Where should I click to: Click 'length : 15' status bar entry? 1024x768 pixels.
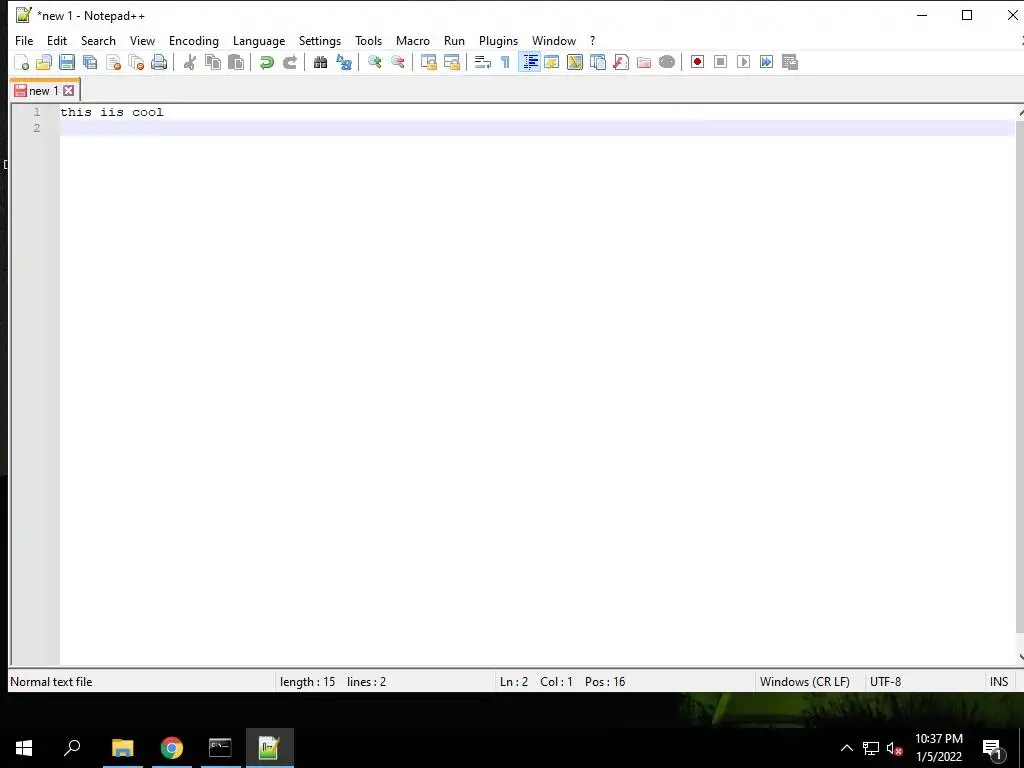click(308, 682)
